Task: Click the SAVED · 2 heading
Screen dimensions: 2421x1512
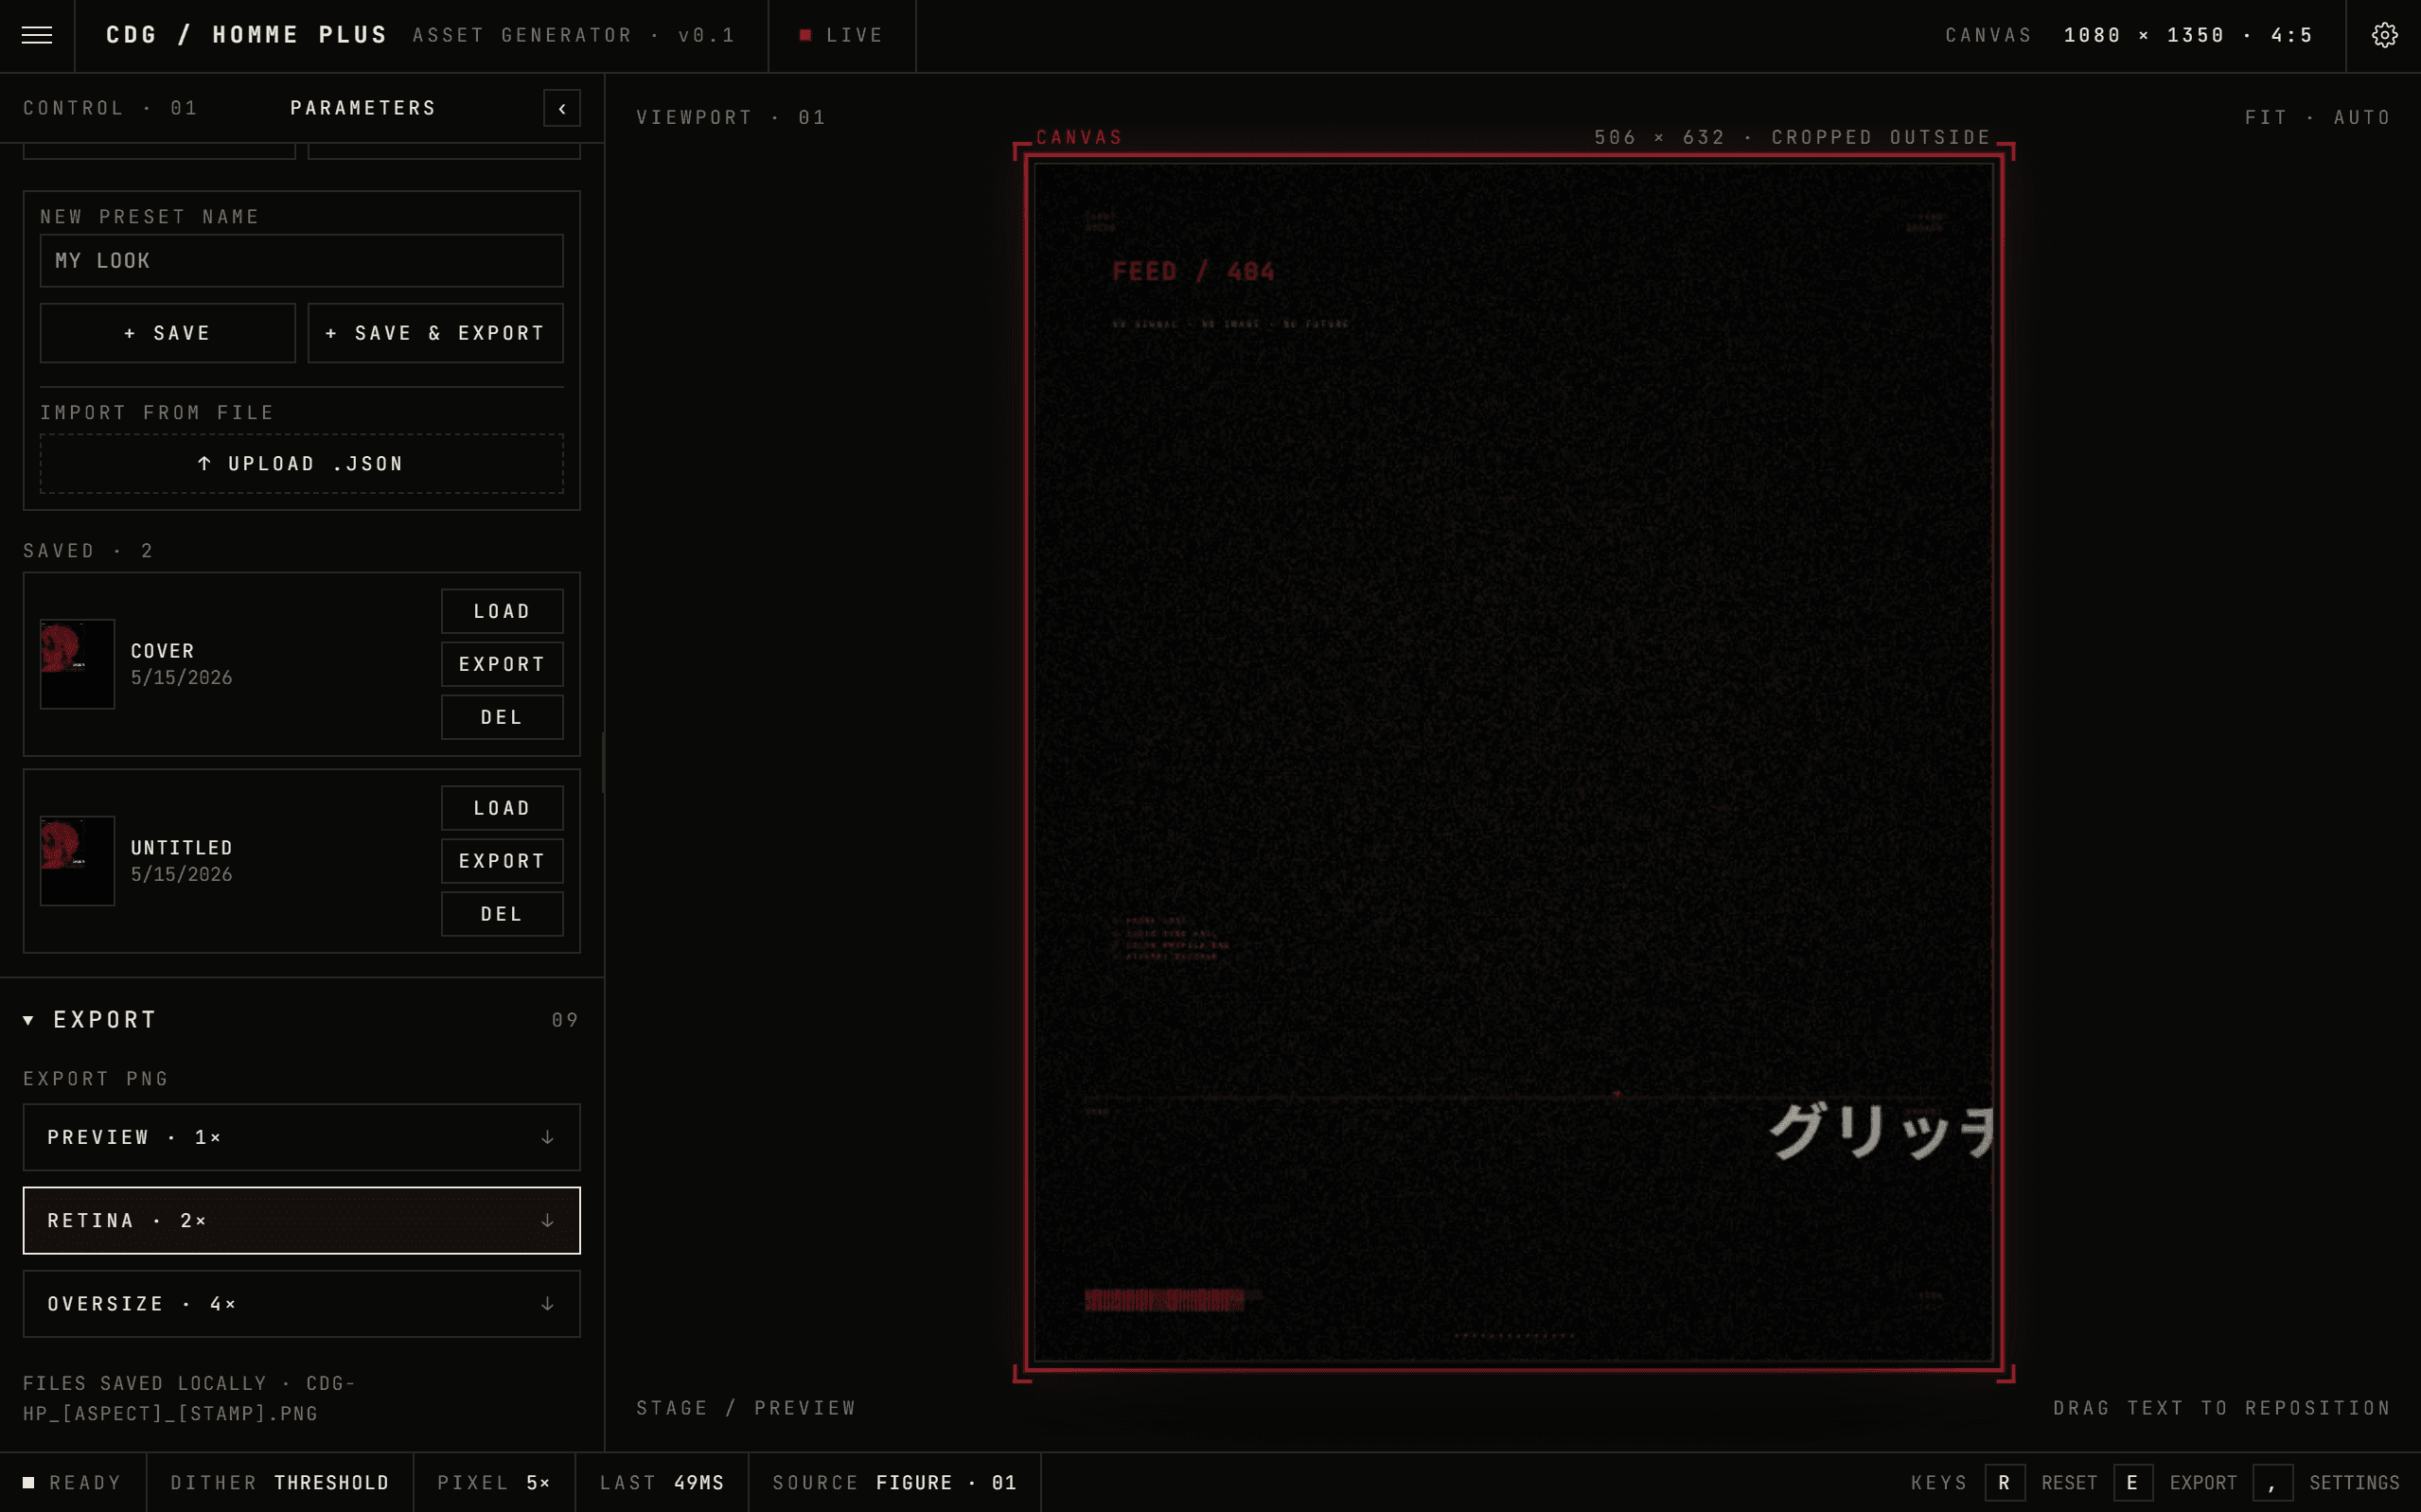Action: (x=88, y=551)
